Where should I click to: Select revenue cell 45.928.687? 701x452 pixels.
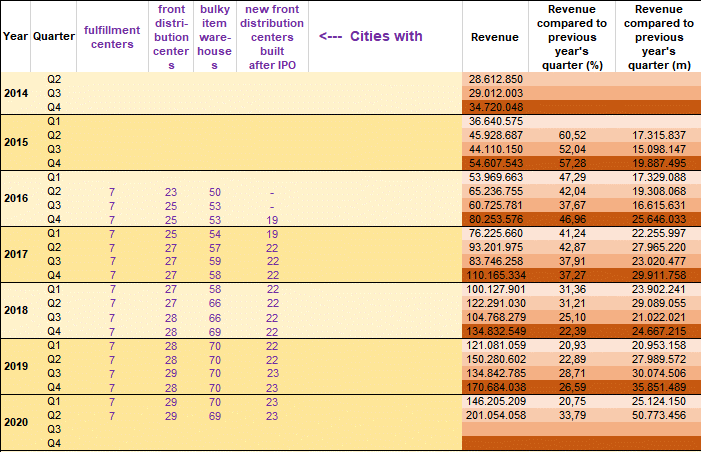pos(495,135)
